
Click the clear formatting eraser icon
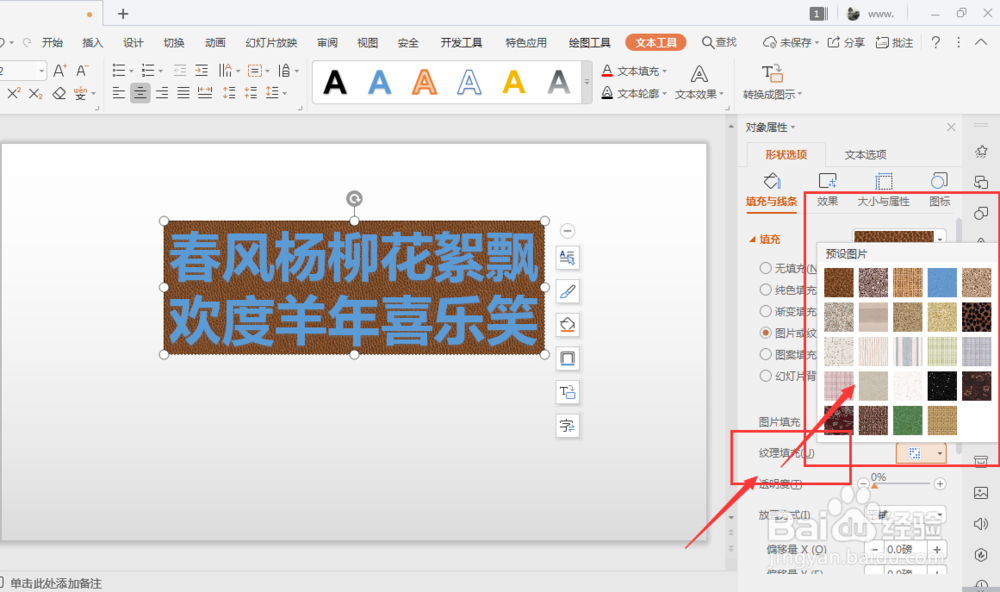pyautogui.click(x=59, y=94)
